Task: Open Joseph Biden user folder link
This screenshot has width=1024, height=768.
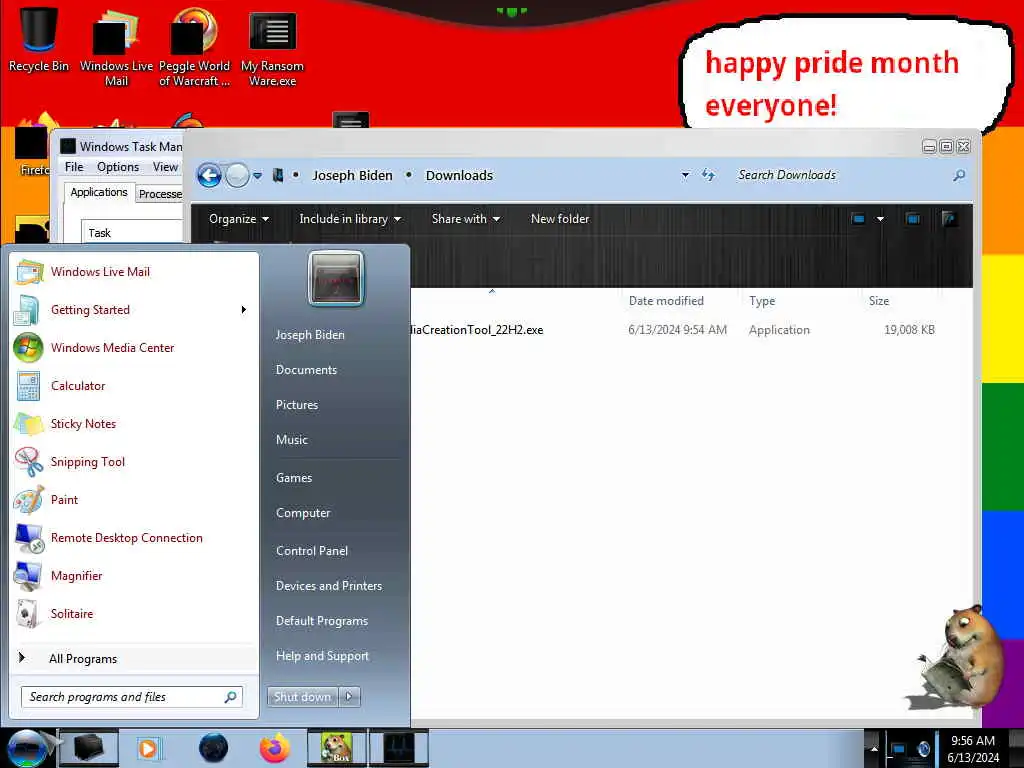Action: (310, 334)
